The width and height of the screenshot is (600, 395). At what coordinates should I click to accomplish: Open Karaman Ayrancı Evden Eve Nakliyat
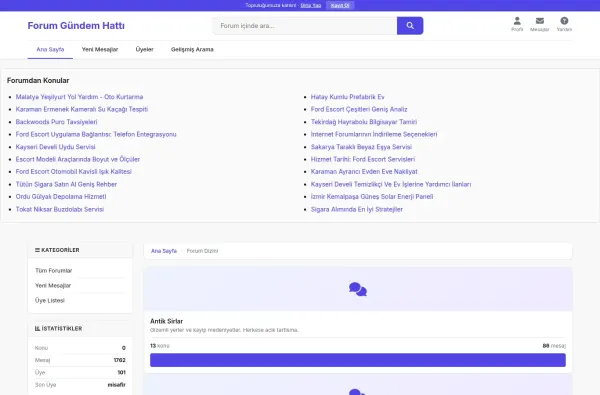click(x=364, y=172)
